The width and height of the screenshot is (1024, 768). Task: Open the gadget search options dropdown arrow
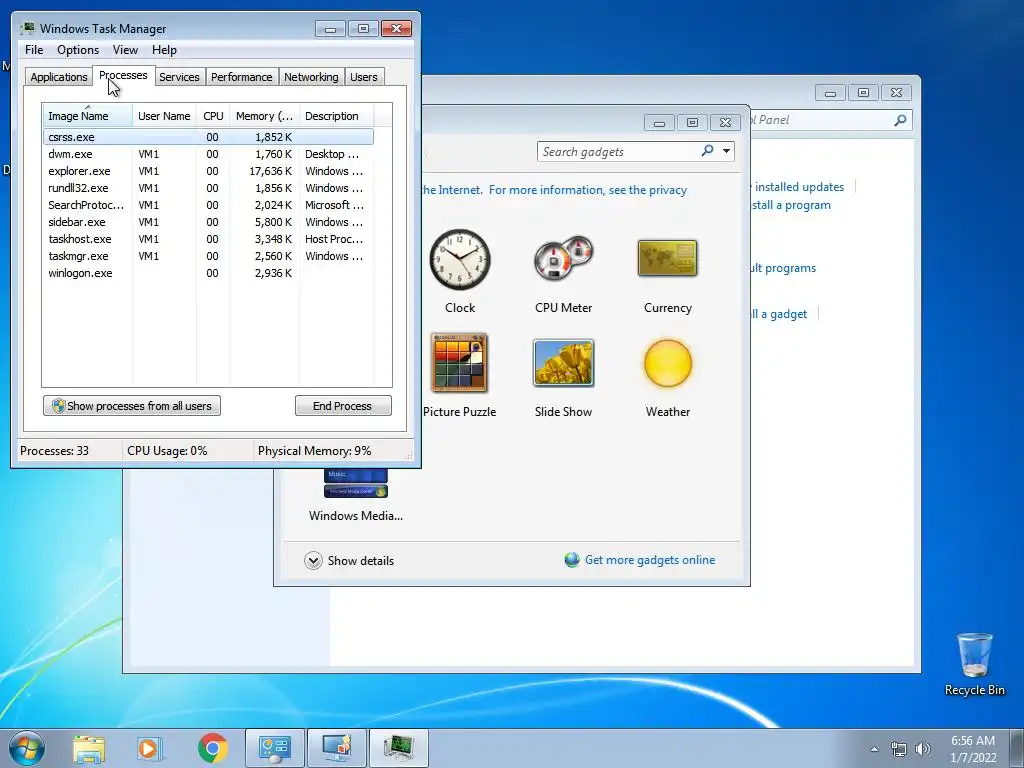tap(726, 151)
